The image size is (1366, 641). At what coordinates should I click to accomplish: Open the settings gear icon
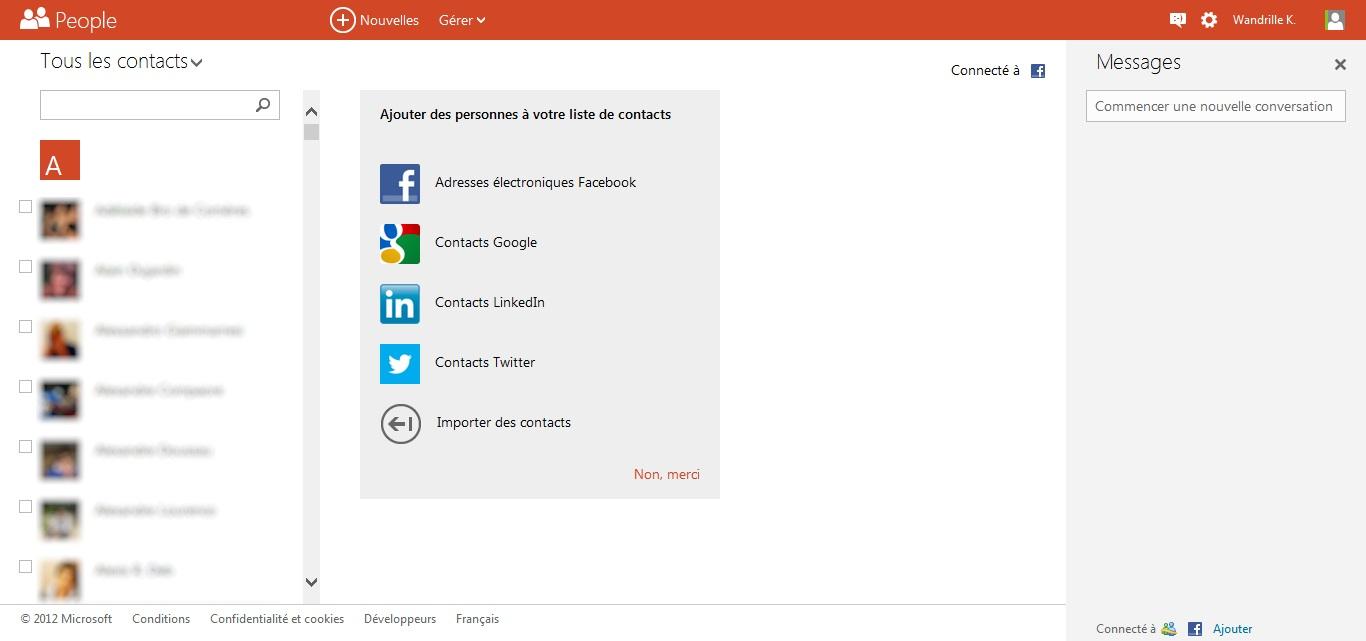pyautogui.click(x=1209, y=20)
